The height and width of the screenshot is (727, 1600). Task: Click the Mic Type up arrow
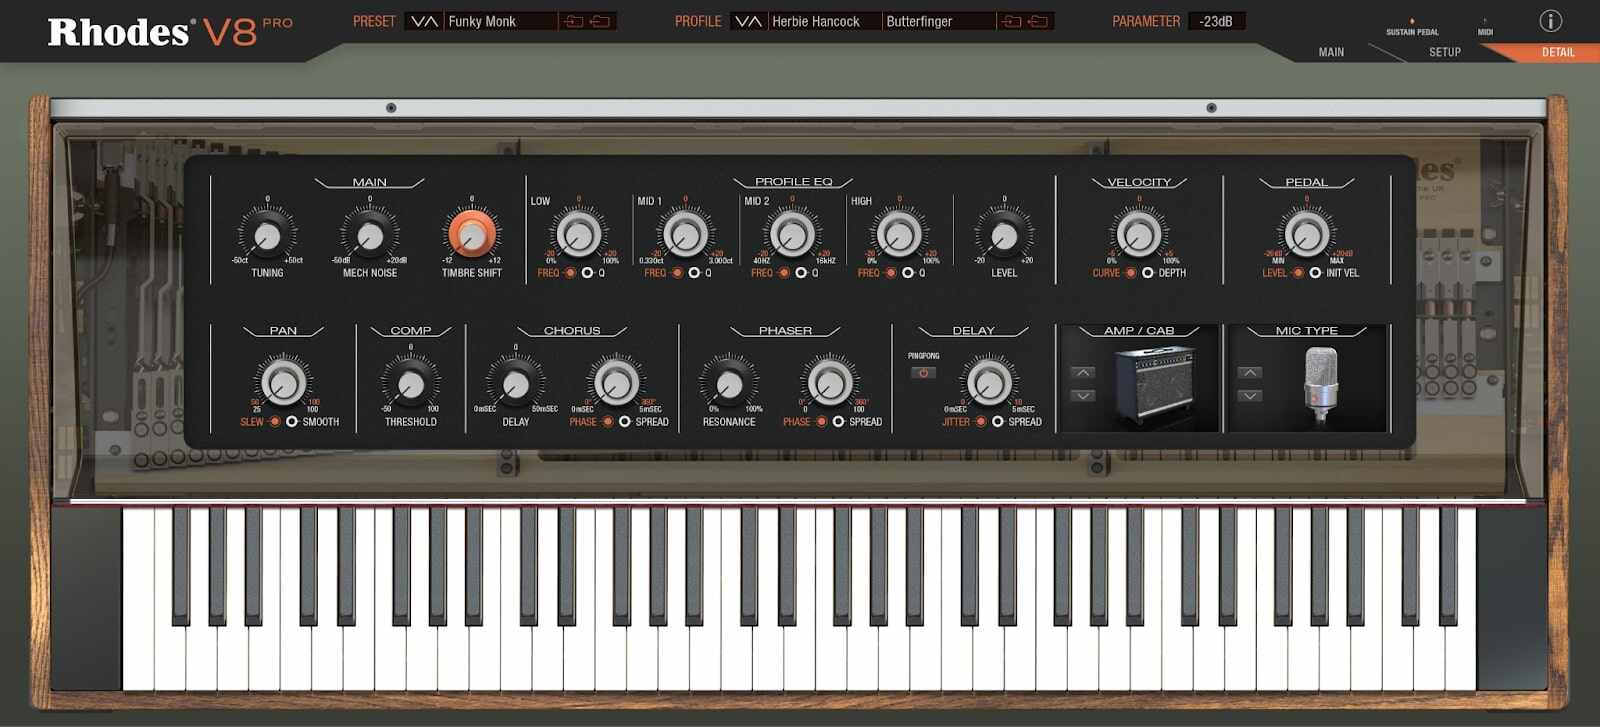1249,373
